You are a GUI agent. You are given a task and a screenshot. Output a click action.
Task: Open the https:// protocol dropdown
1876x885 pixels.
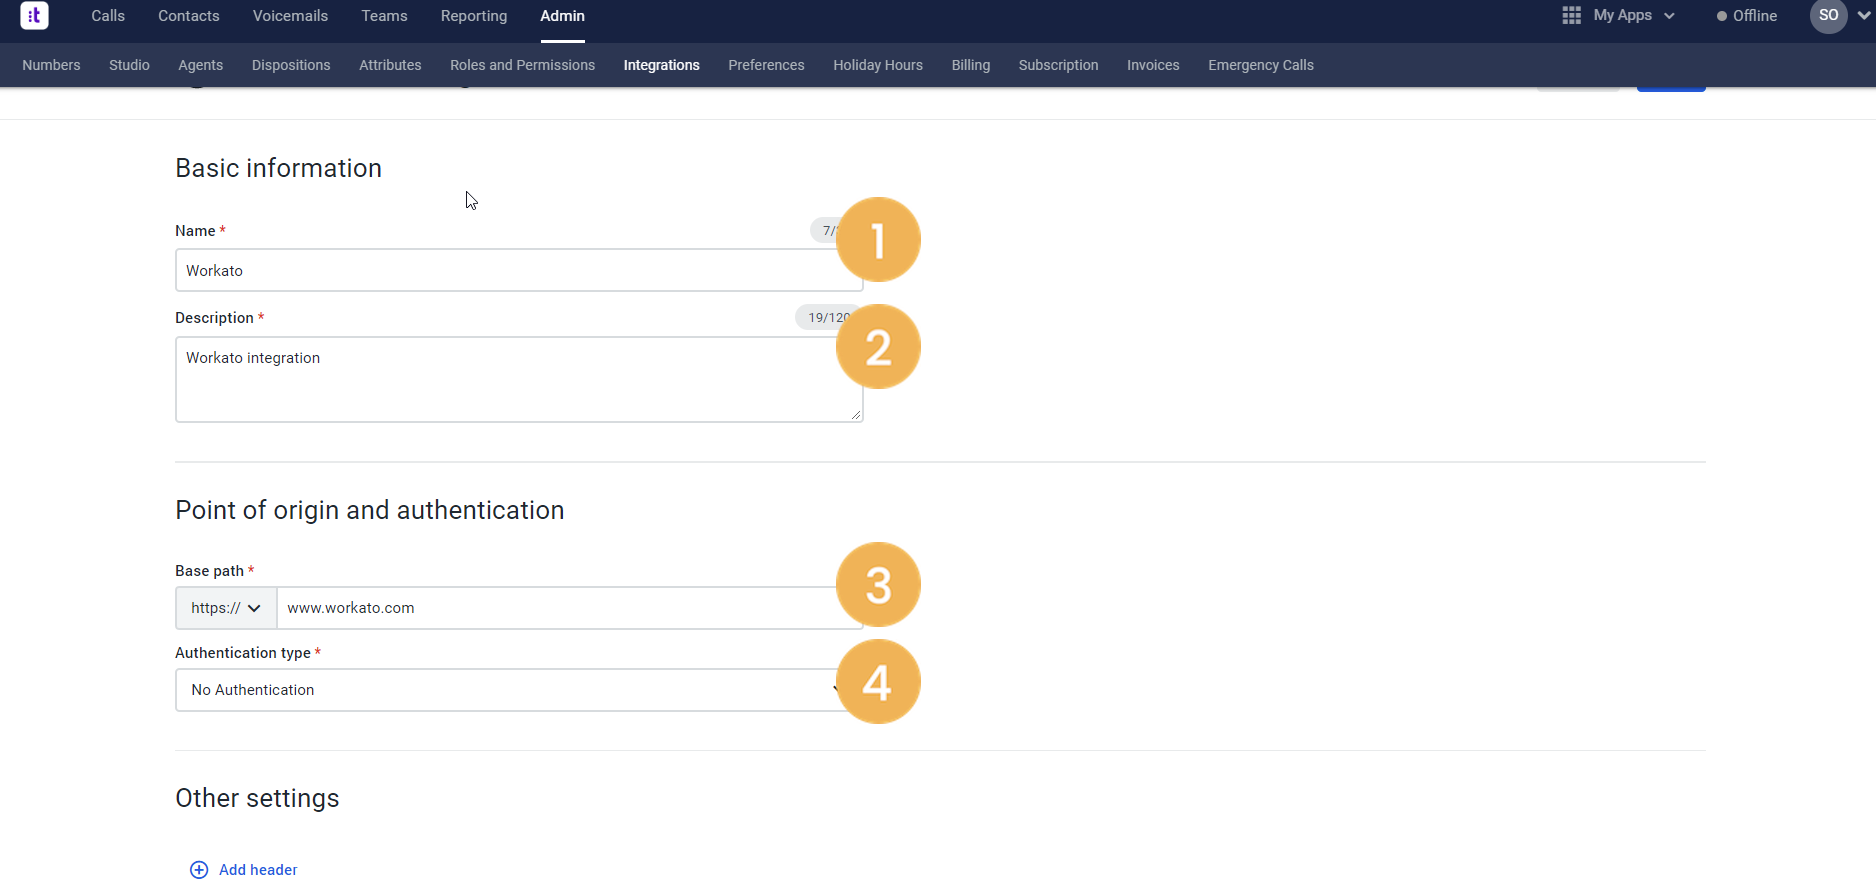tap(226, 608)
